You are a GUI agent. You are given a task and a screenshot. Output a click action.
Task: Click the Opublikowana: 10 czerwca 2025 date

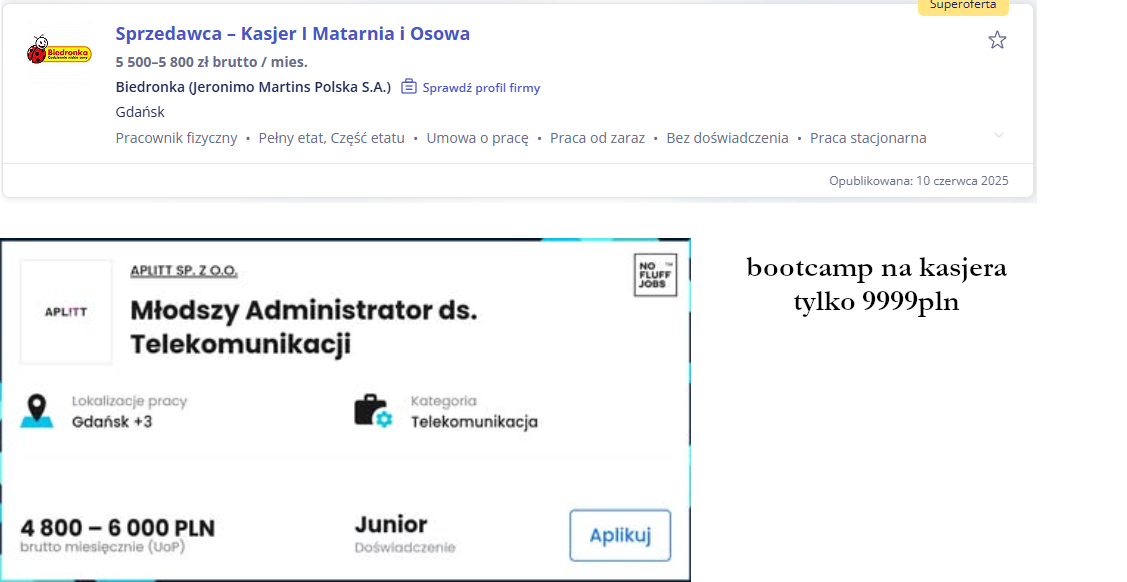[x=919, y=181]
